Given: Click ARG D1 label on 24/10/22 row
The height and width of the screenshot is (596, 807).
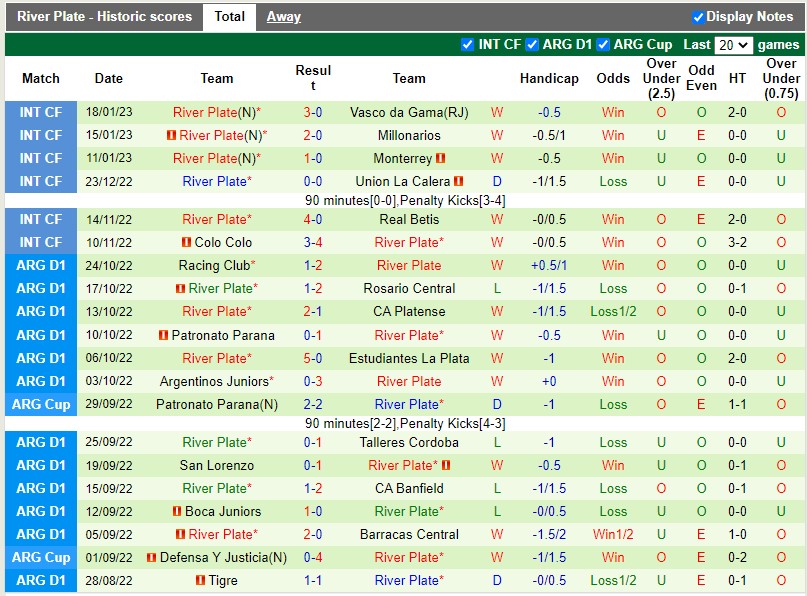Looking at the screenshot, I should pyautogui.click(x=41, y=265).
